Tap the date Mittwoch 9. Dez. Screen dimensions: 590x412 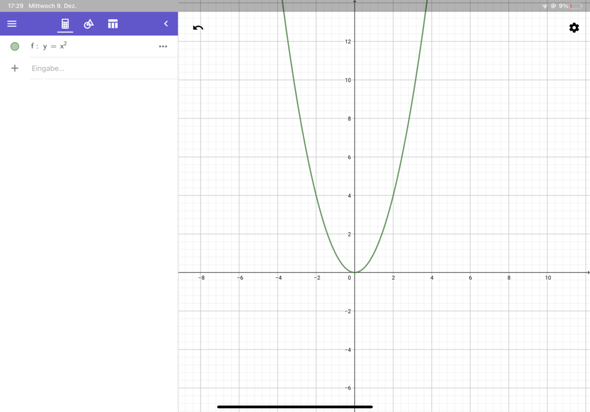(52, 6)
